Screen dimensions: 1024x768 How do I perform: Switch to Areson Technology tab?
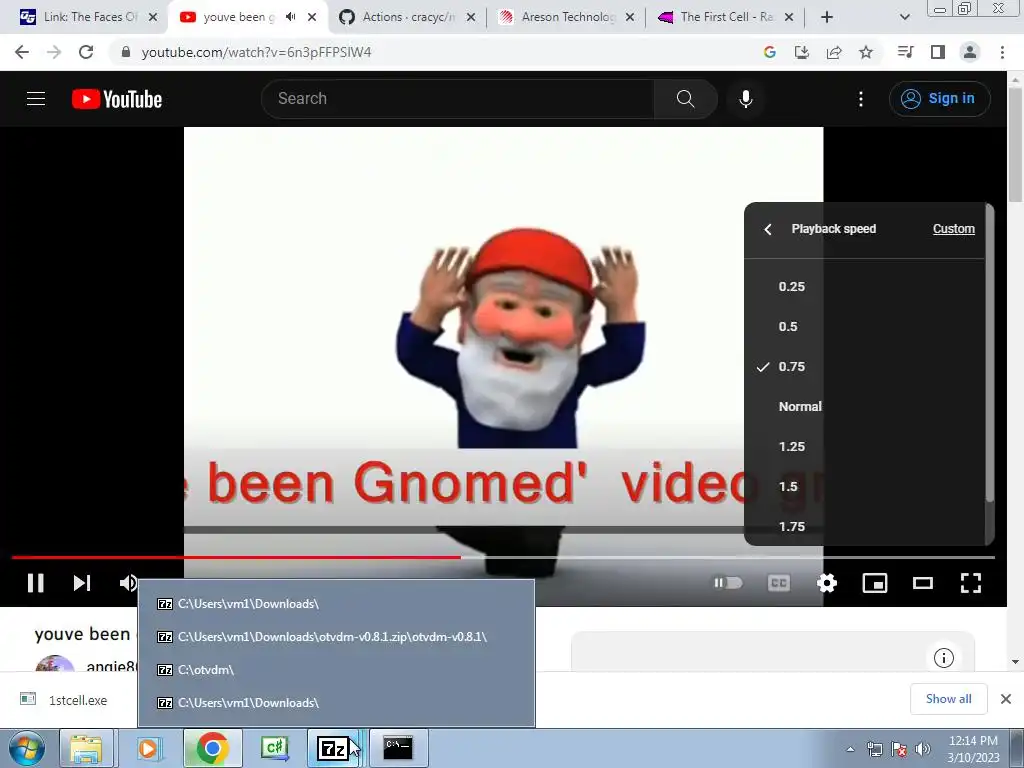coord(567,17)
